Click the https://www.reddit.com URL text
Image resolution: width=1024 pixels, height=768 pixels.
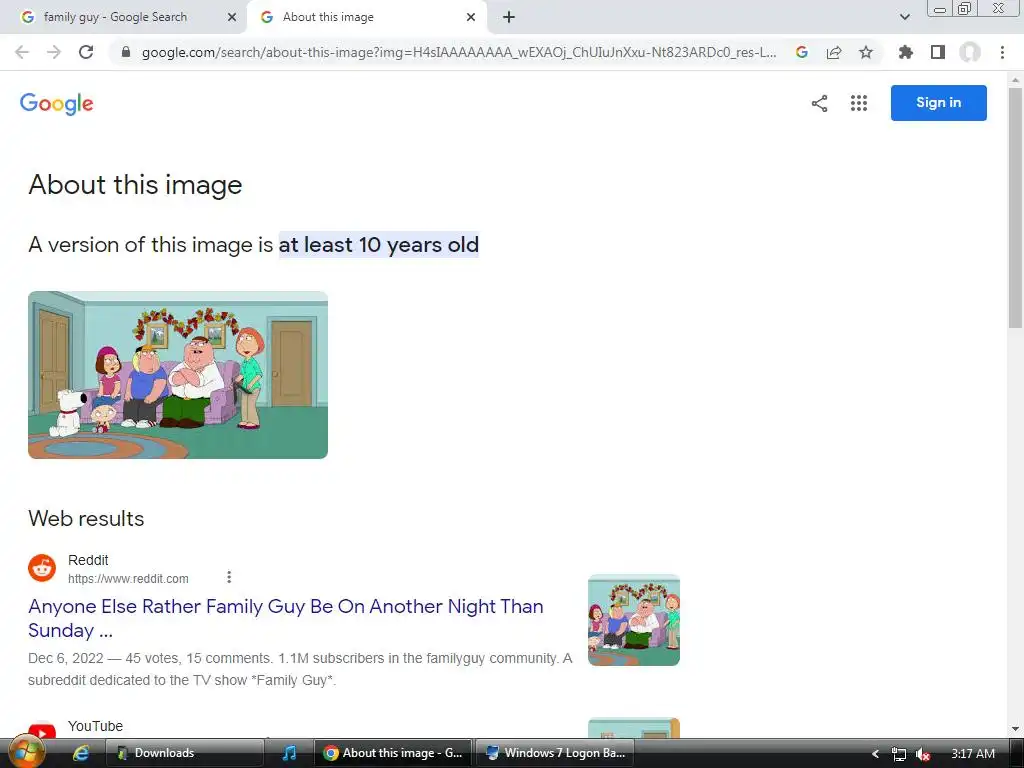click(x=128, y=579)
